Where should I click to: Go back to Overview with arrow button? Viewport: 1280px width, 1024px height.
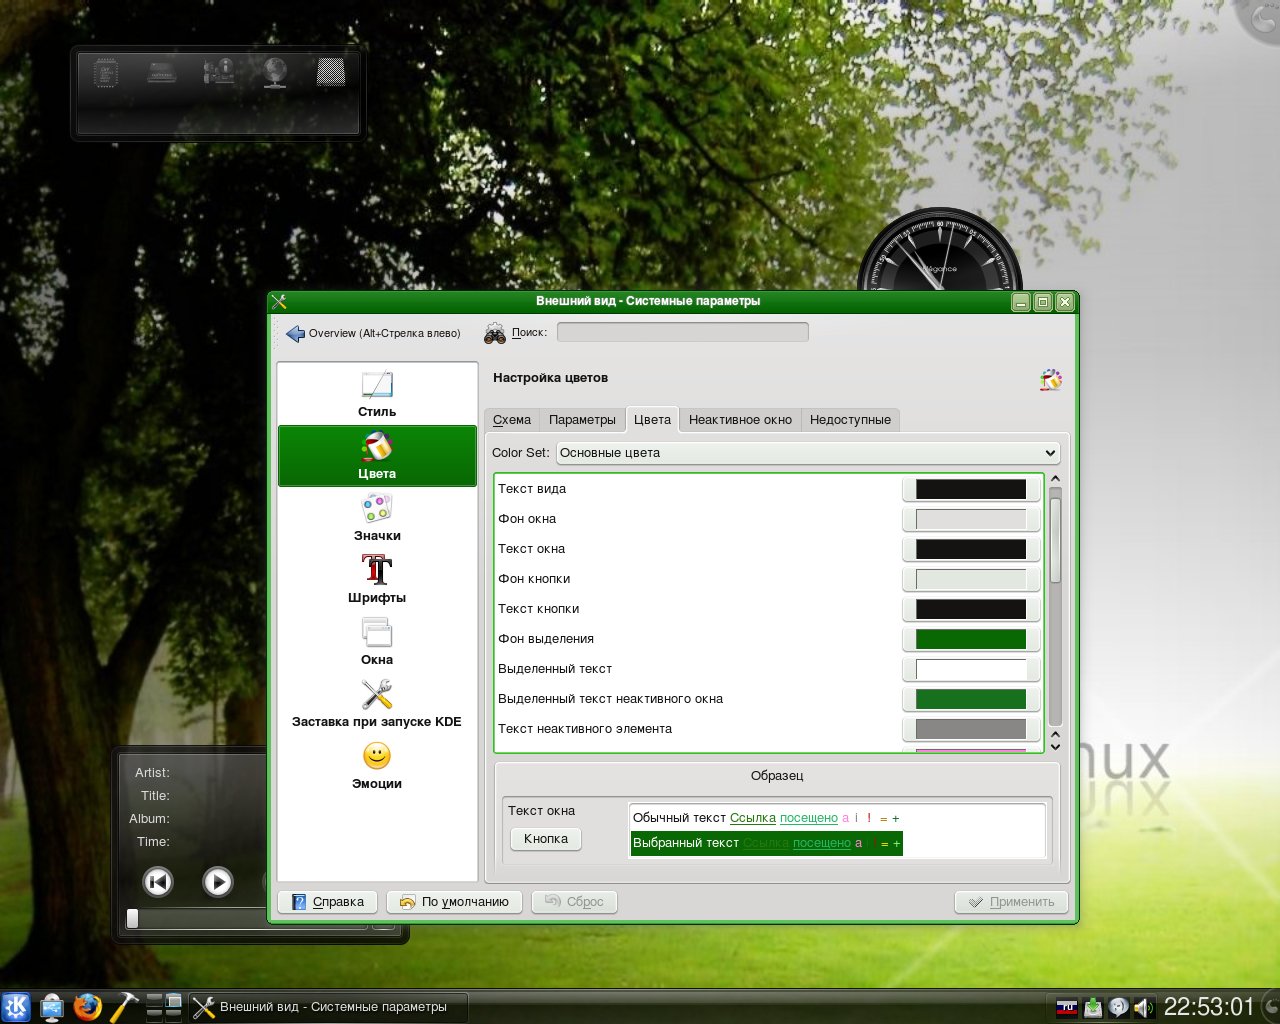pyautogui.click(x=374, y=333)
